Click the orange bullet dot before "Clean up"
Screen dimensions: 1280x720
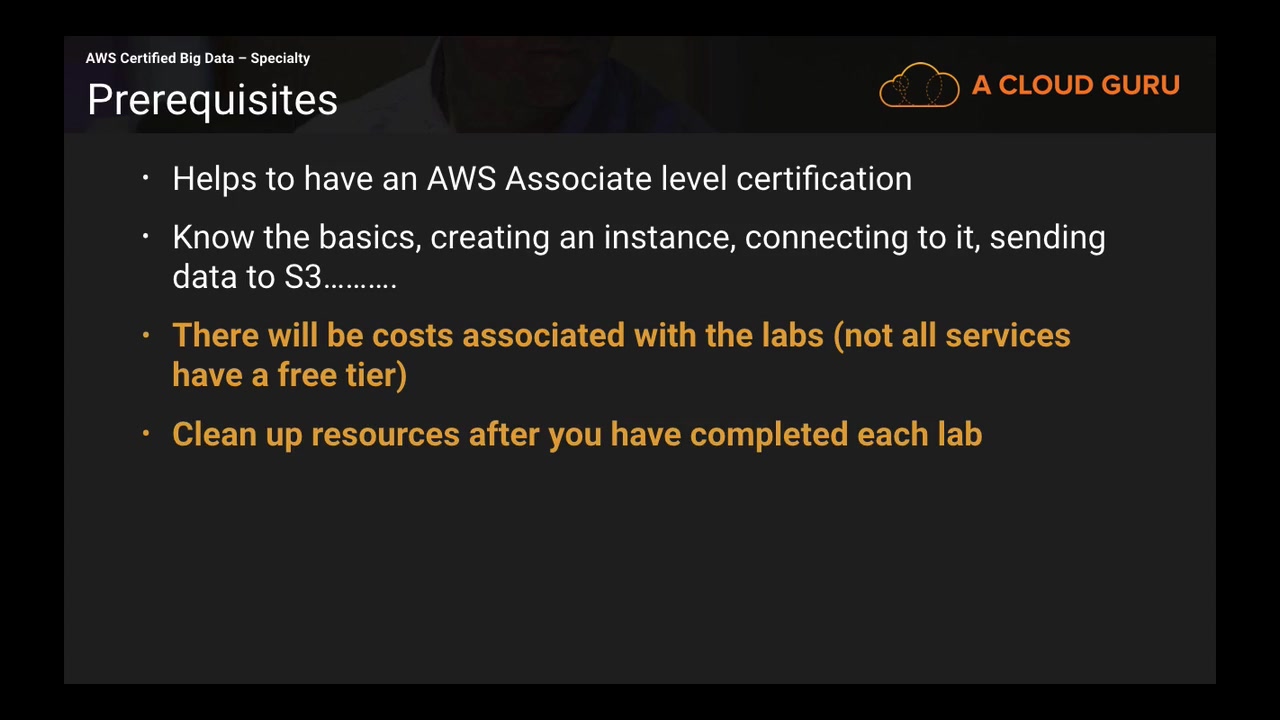[146, 434]
